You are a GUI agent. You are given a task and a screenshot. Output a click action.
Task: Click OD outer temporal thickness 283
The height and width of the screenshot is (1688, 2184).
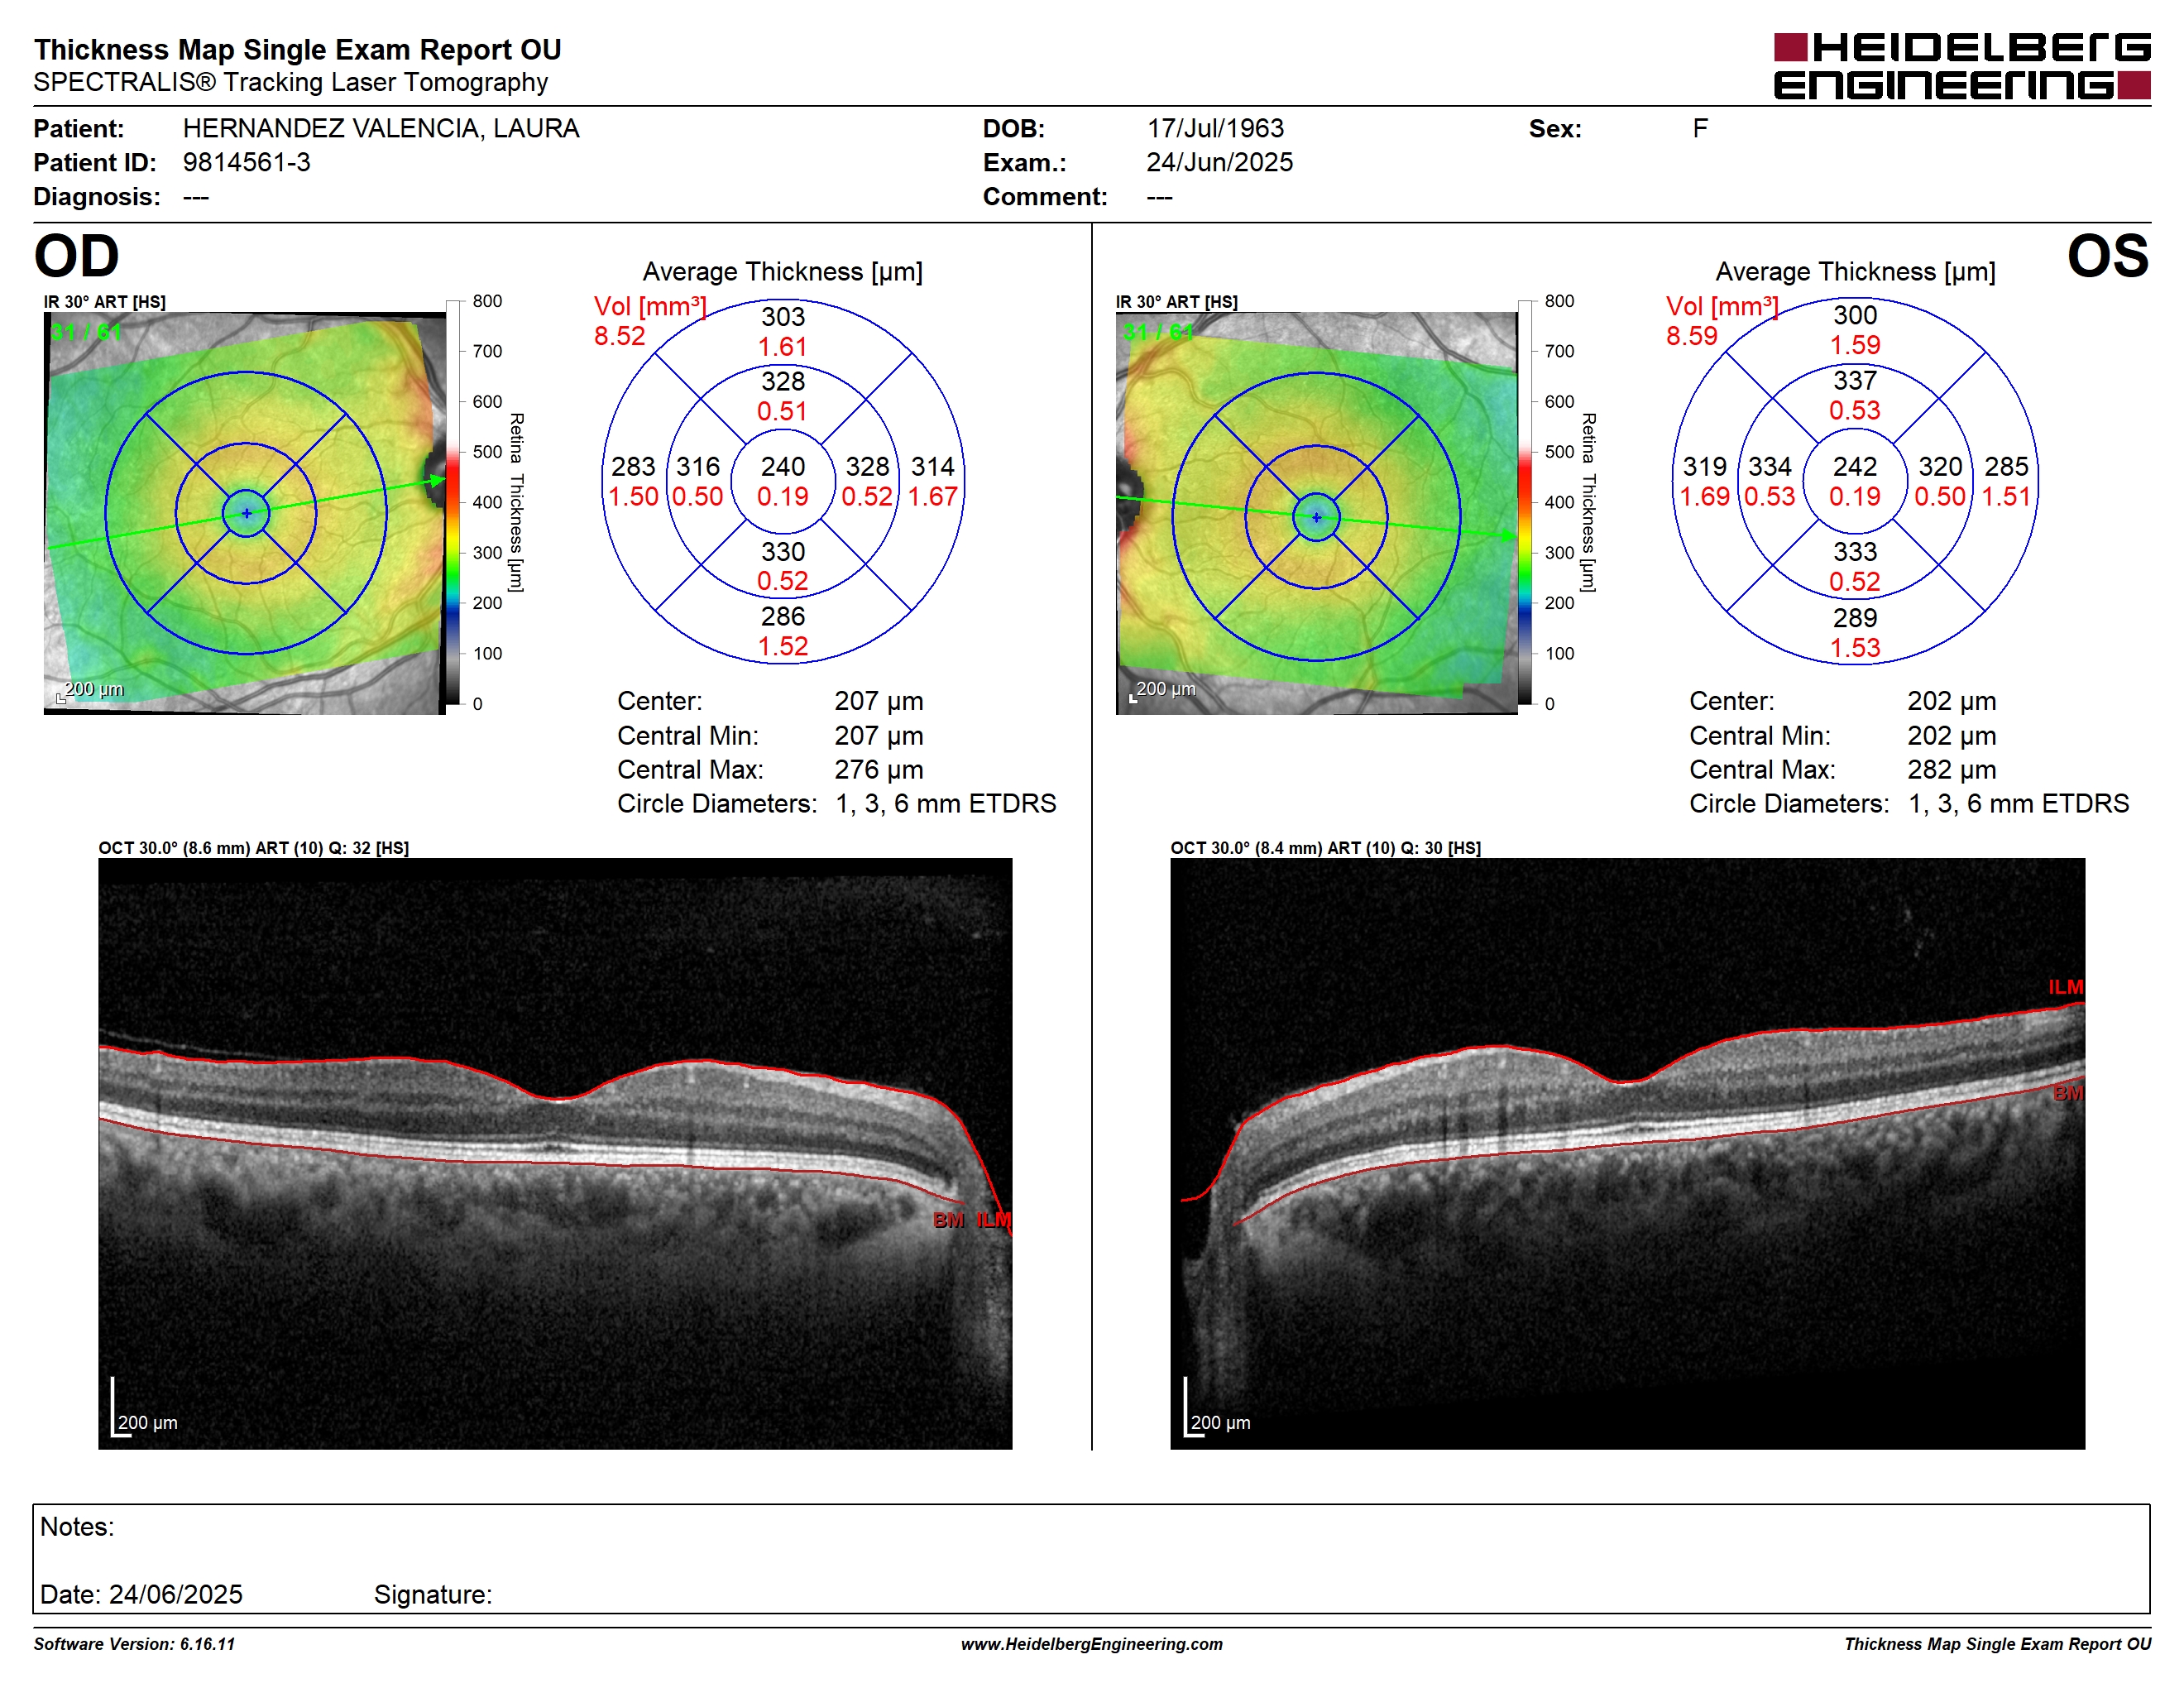coord(634,467)
